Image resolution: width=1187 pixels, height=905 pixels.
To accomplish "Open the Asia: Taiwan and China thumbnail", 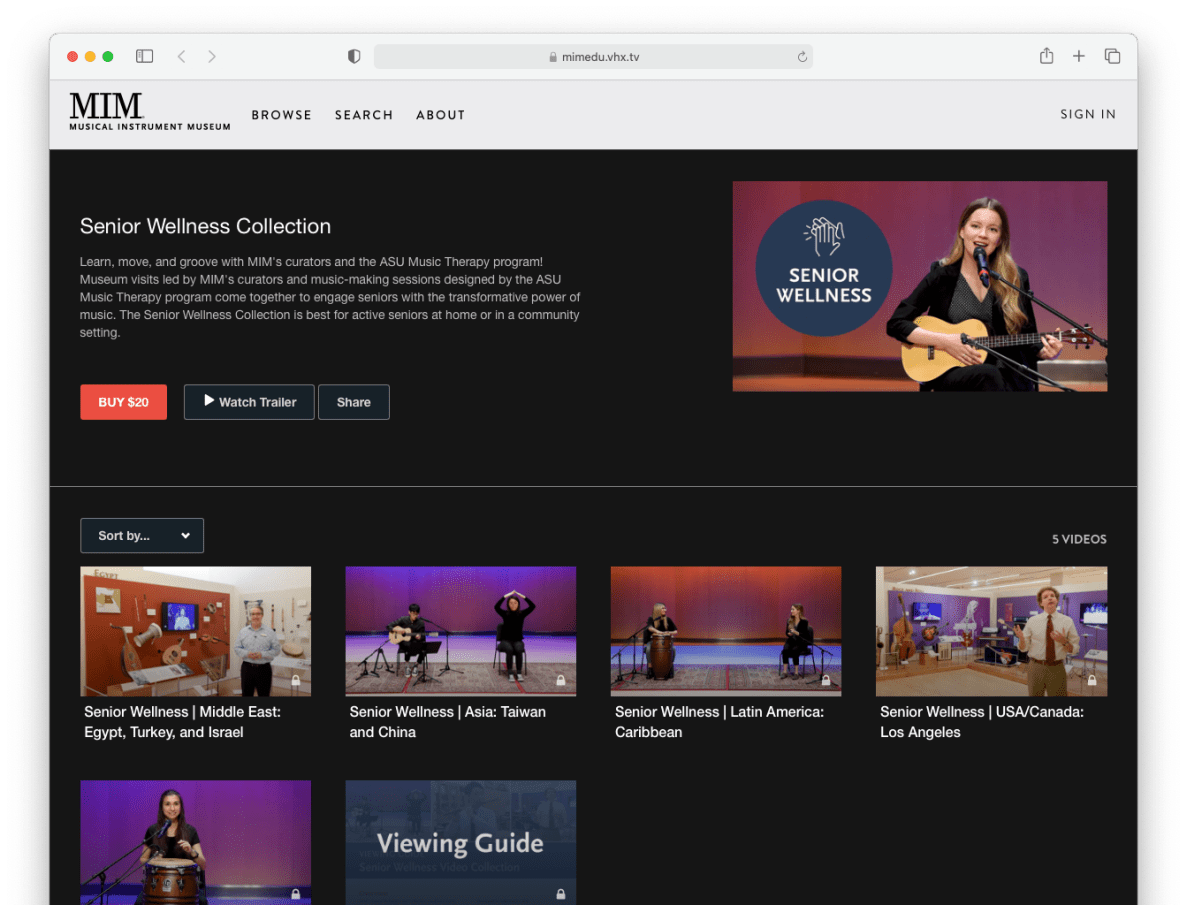I will click(x=460, y=632).
